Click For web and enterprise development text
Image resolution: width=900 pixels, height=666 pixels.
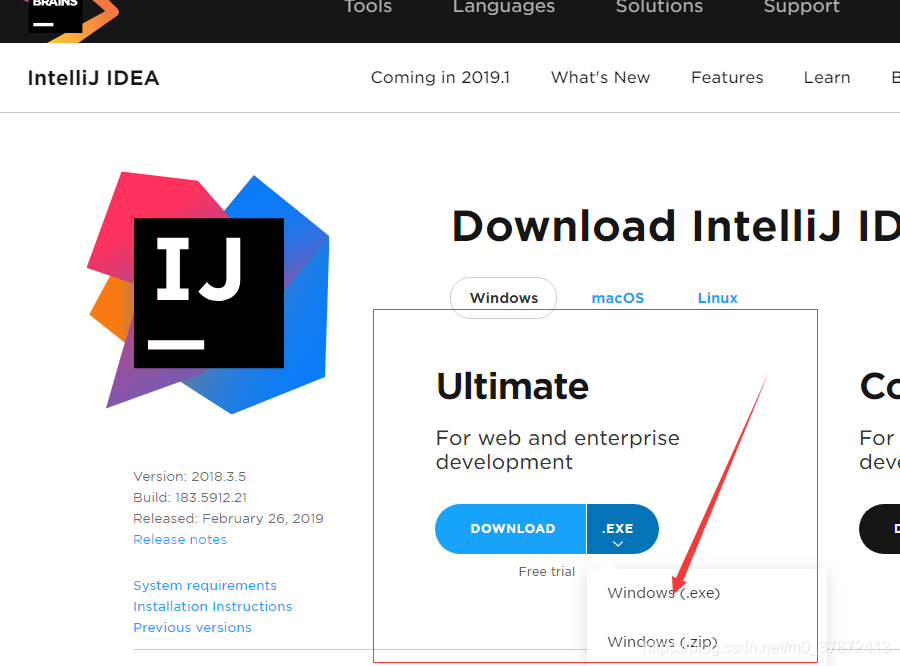[558, 450]
